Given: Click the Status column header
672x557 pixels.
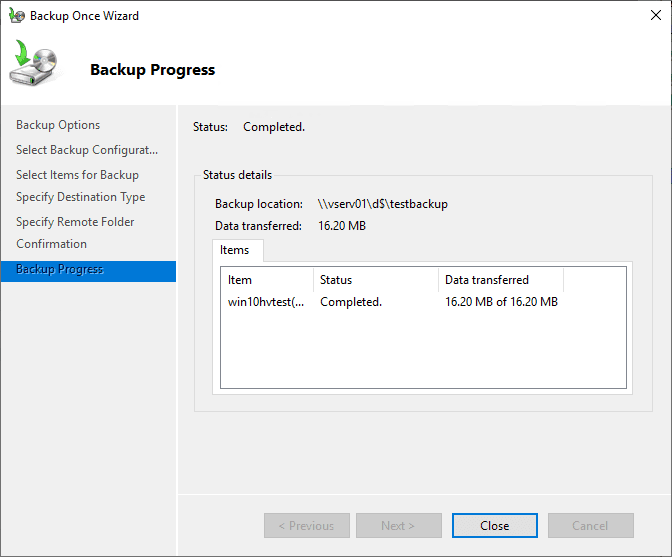Looking at the screenshot, I should pyautogui.click(x=376, y=280).
